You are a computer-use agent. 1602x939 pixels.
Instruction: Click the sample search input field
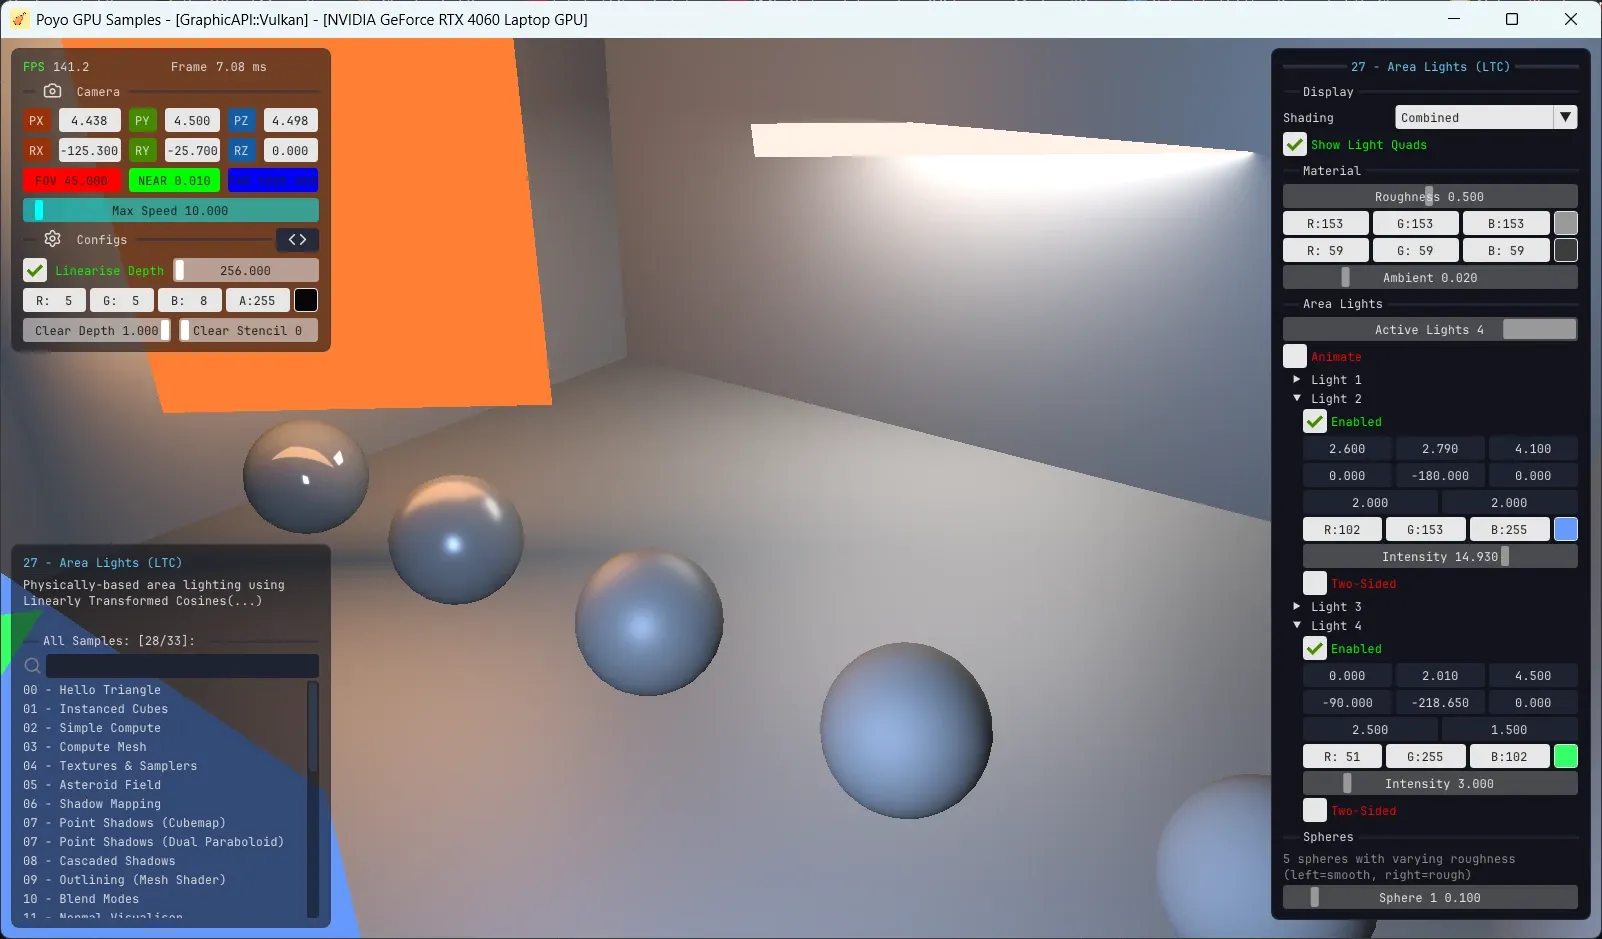coord(182,666)
